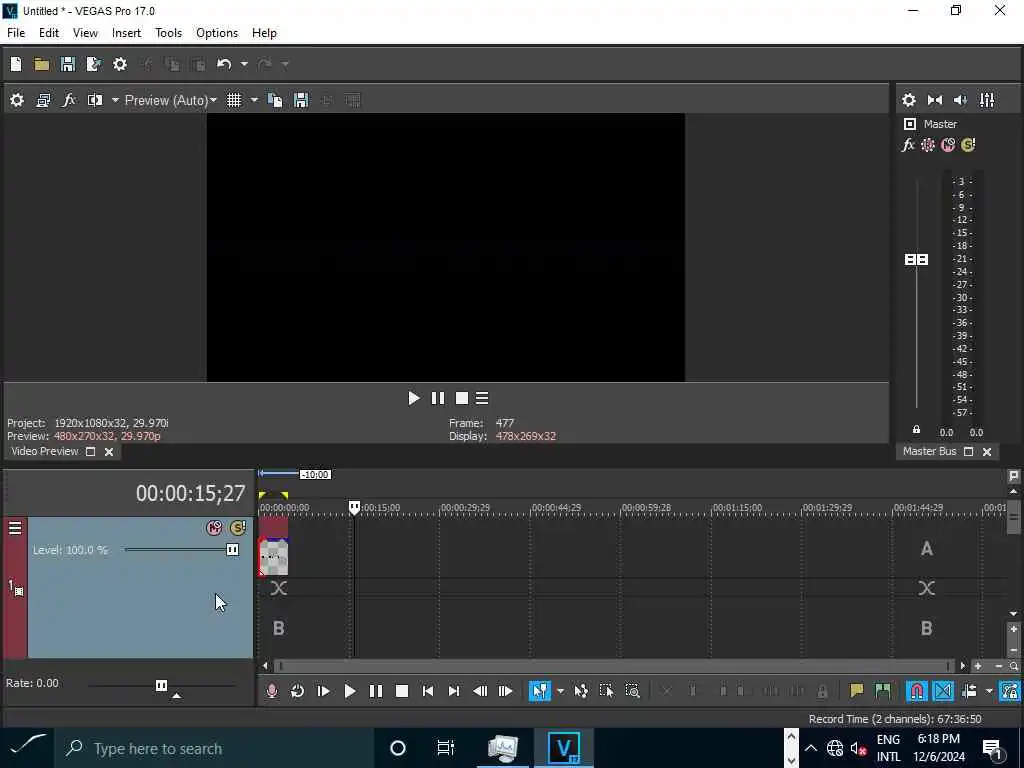Select the Master Bus tab label
The image size is (1024, 768).
pos(929,451)
